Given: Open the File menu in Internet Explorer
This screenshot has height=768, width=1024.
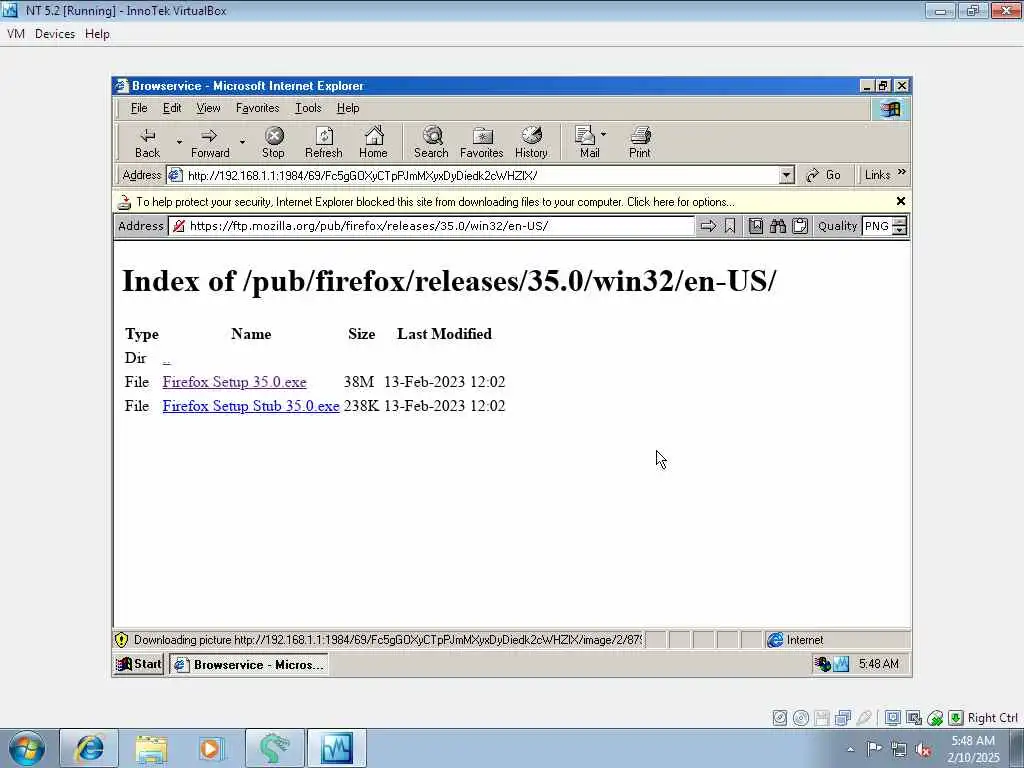Looking at the screenshot, I should [139, 108].
